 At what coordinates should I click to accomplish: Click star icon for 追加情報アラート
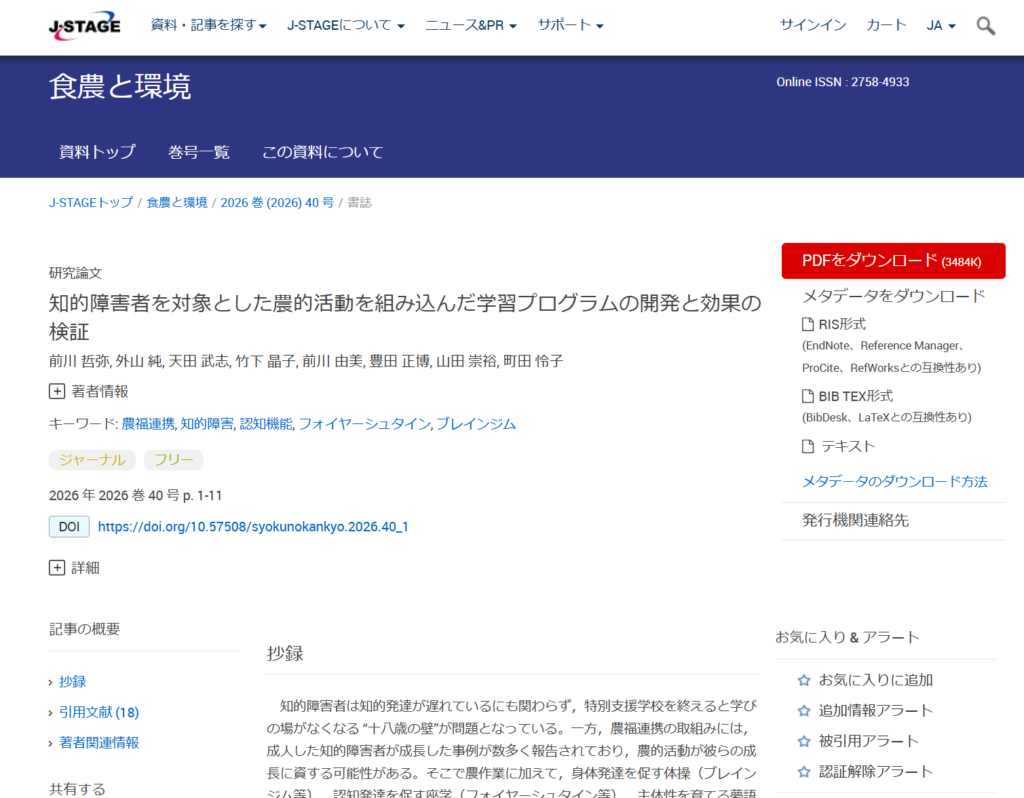point(804,710)
